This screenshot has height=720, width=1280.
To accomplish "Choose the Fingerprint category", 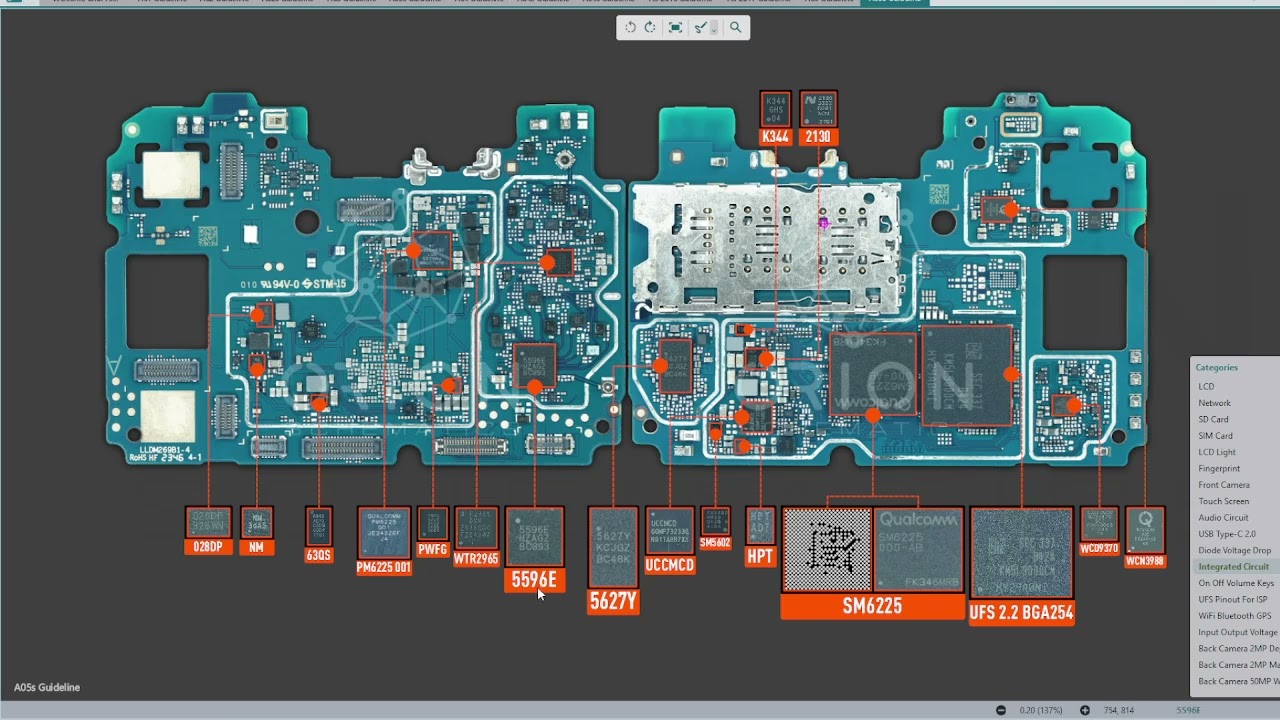I will click(1219, 468).
